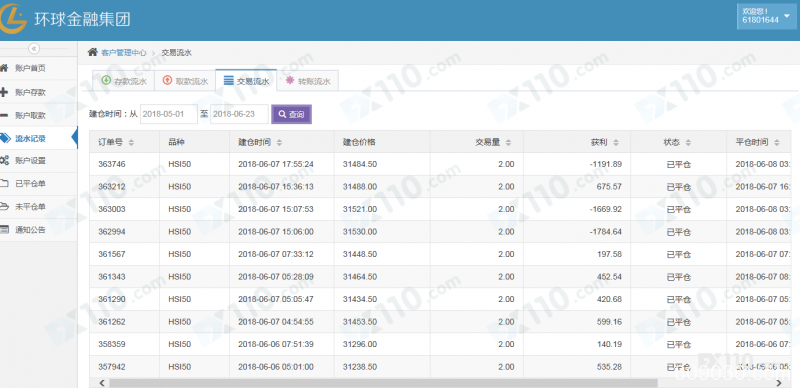The image size is (800, 388).
Task: Sort table by 获利 column
Action: 616,142
